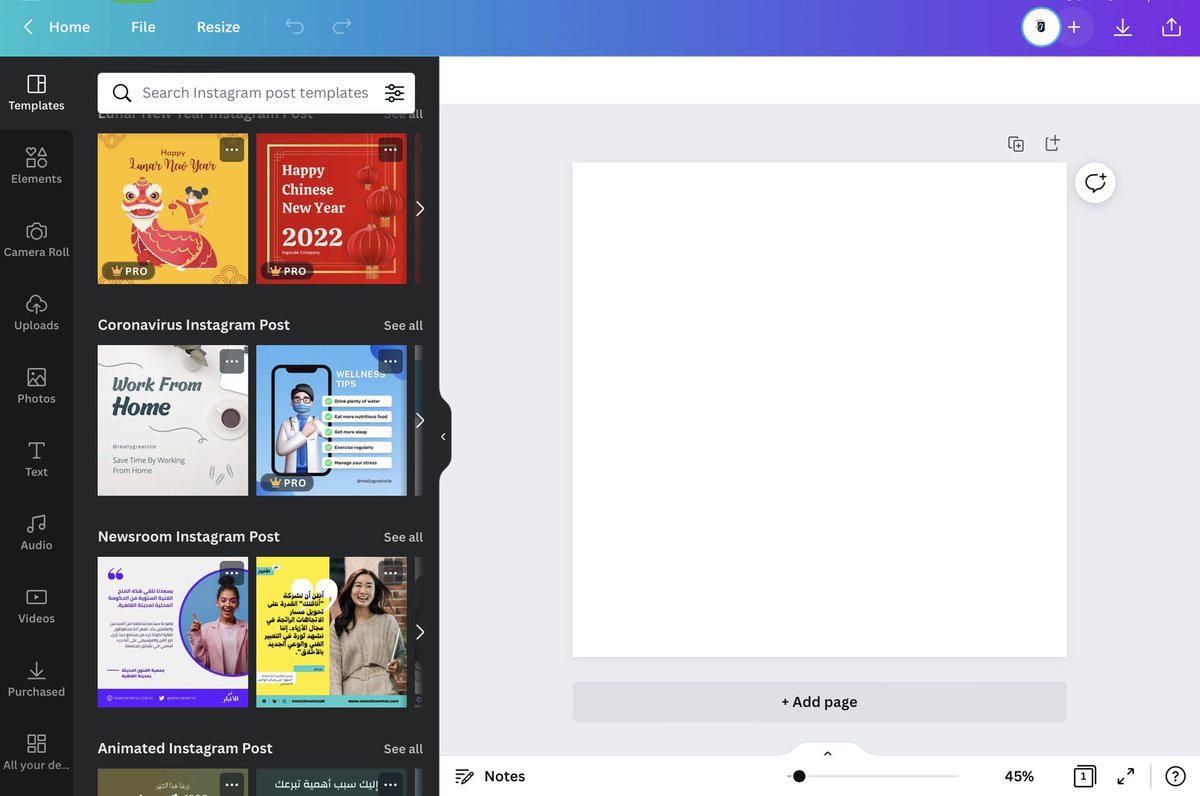Open options on Wellness Tips template
The image size is (1200, 796).
(390, 362)
